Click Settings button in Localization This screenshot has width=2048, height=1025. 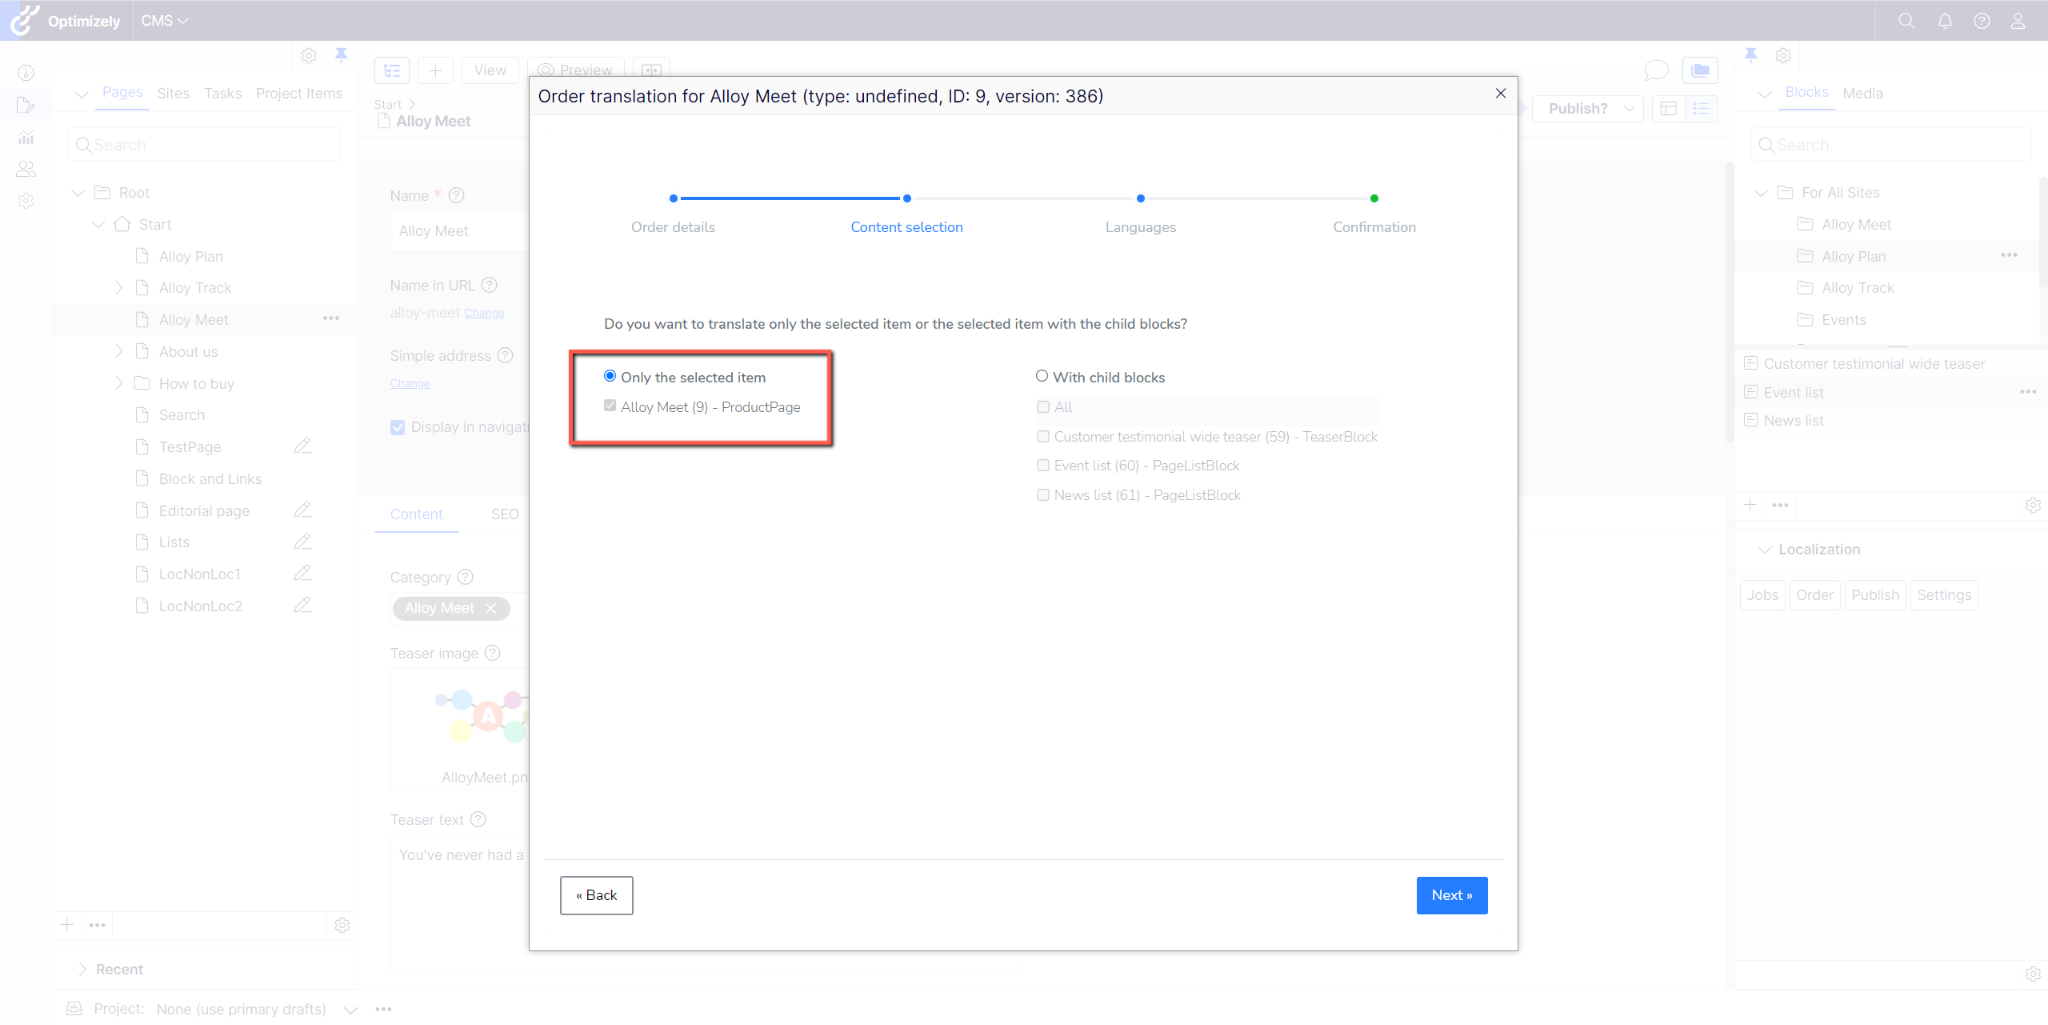pos(1944,595)
